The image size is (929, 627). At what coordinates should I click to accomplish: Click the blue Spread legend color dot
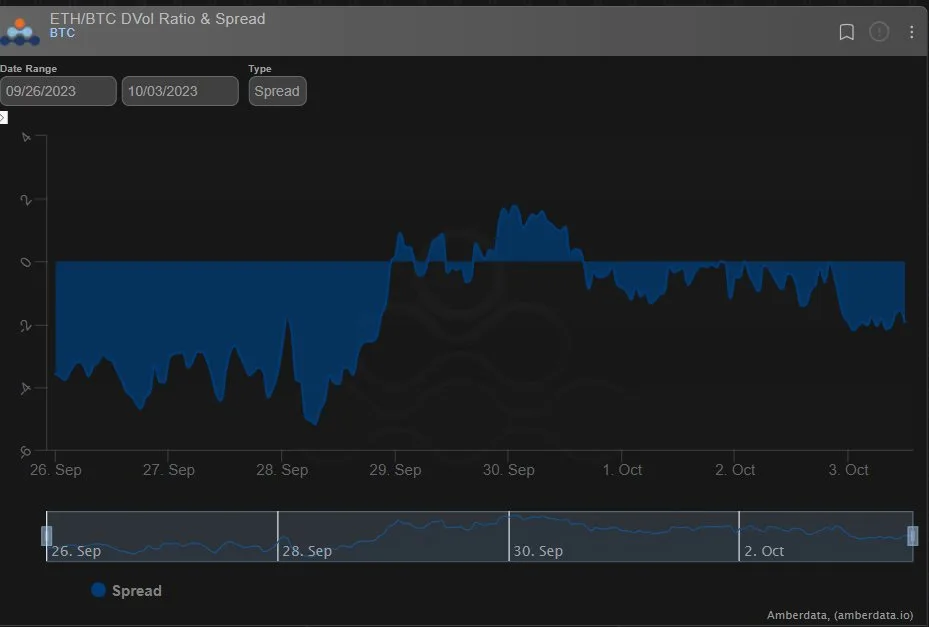pyautogui.click(x=98, y=590)
